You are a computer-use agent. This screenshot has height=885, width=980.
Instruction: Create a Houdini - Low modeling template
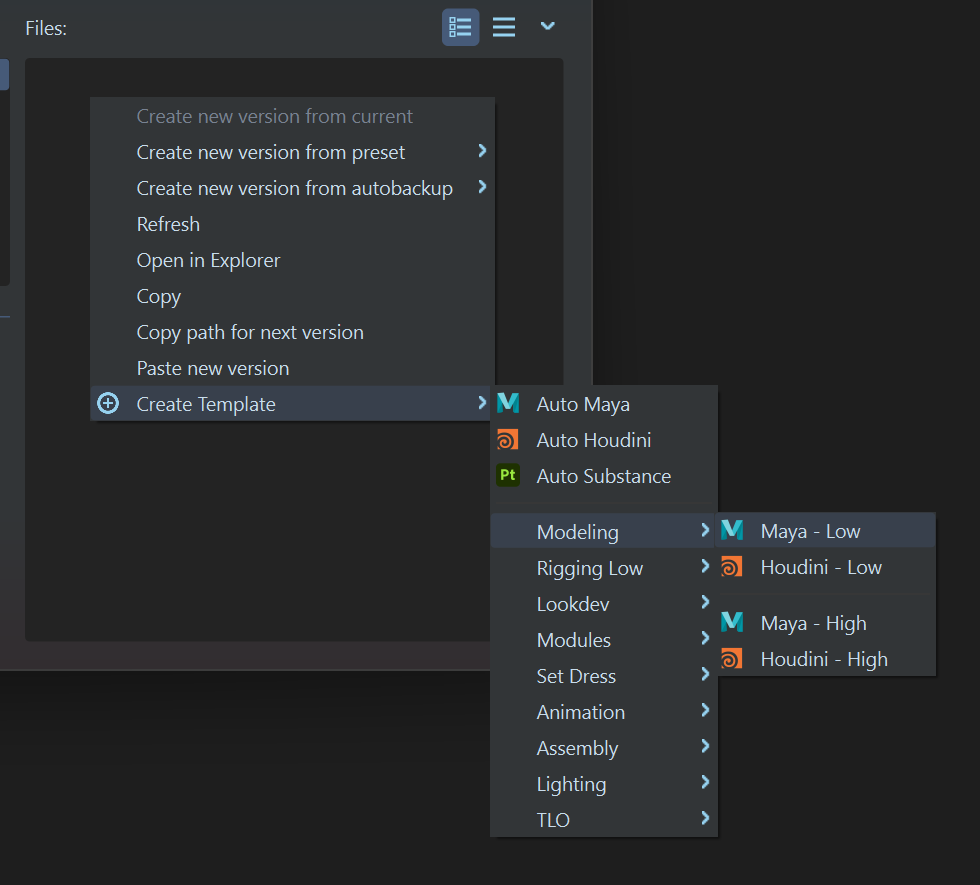click(x=825, y=567)
